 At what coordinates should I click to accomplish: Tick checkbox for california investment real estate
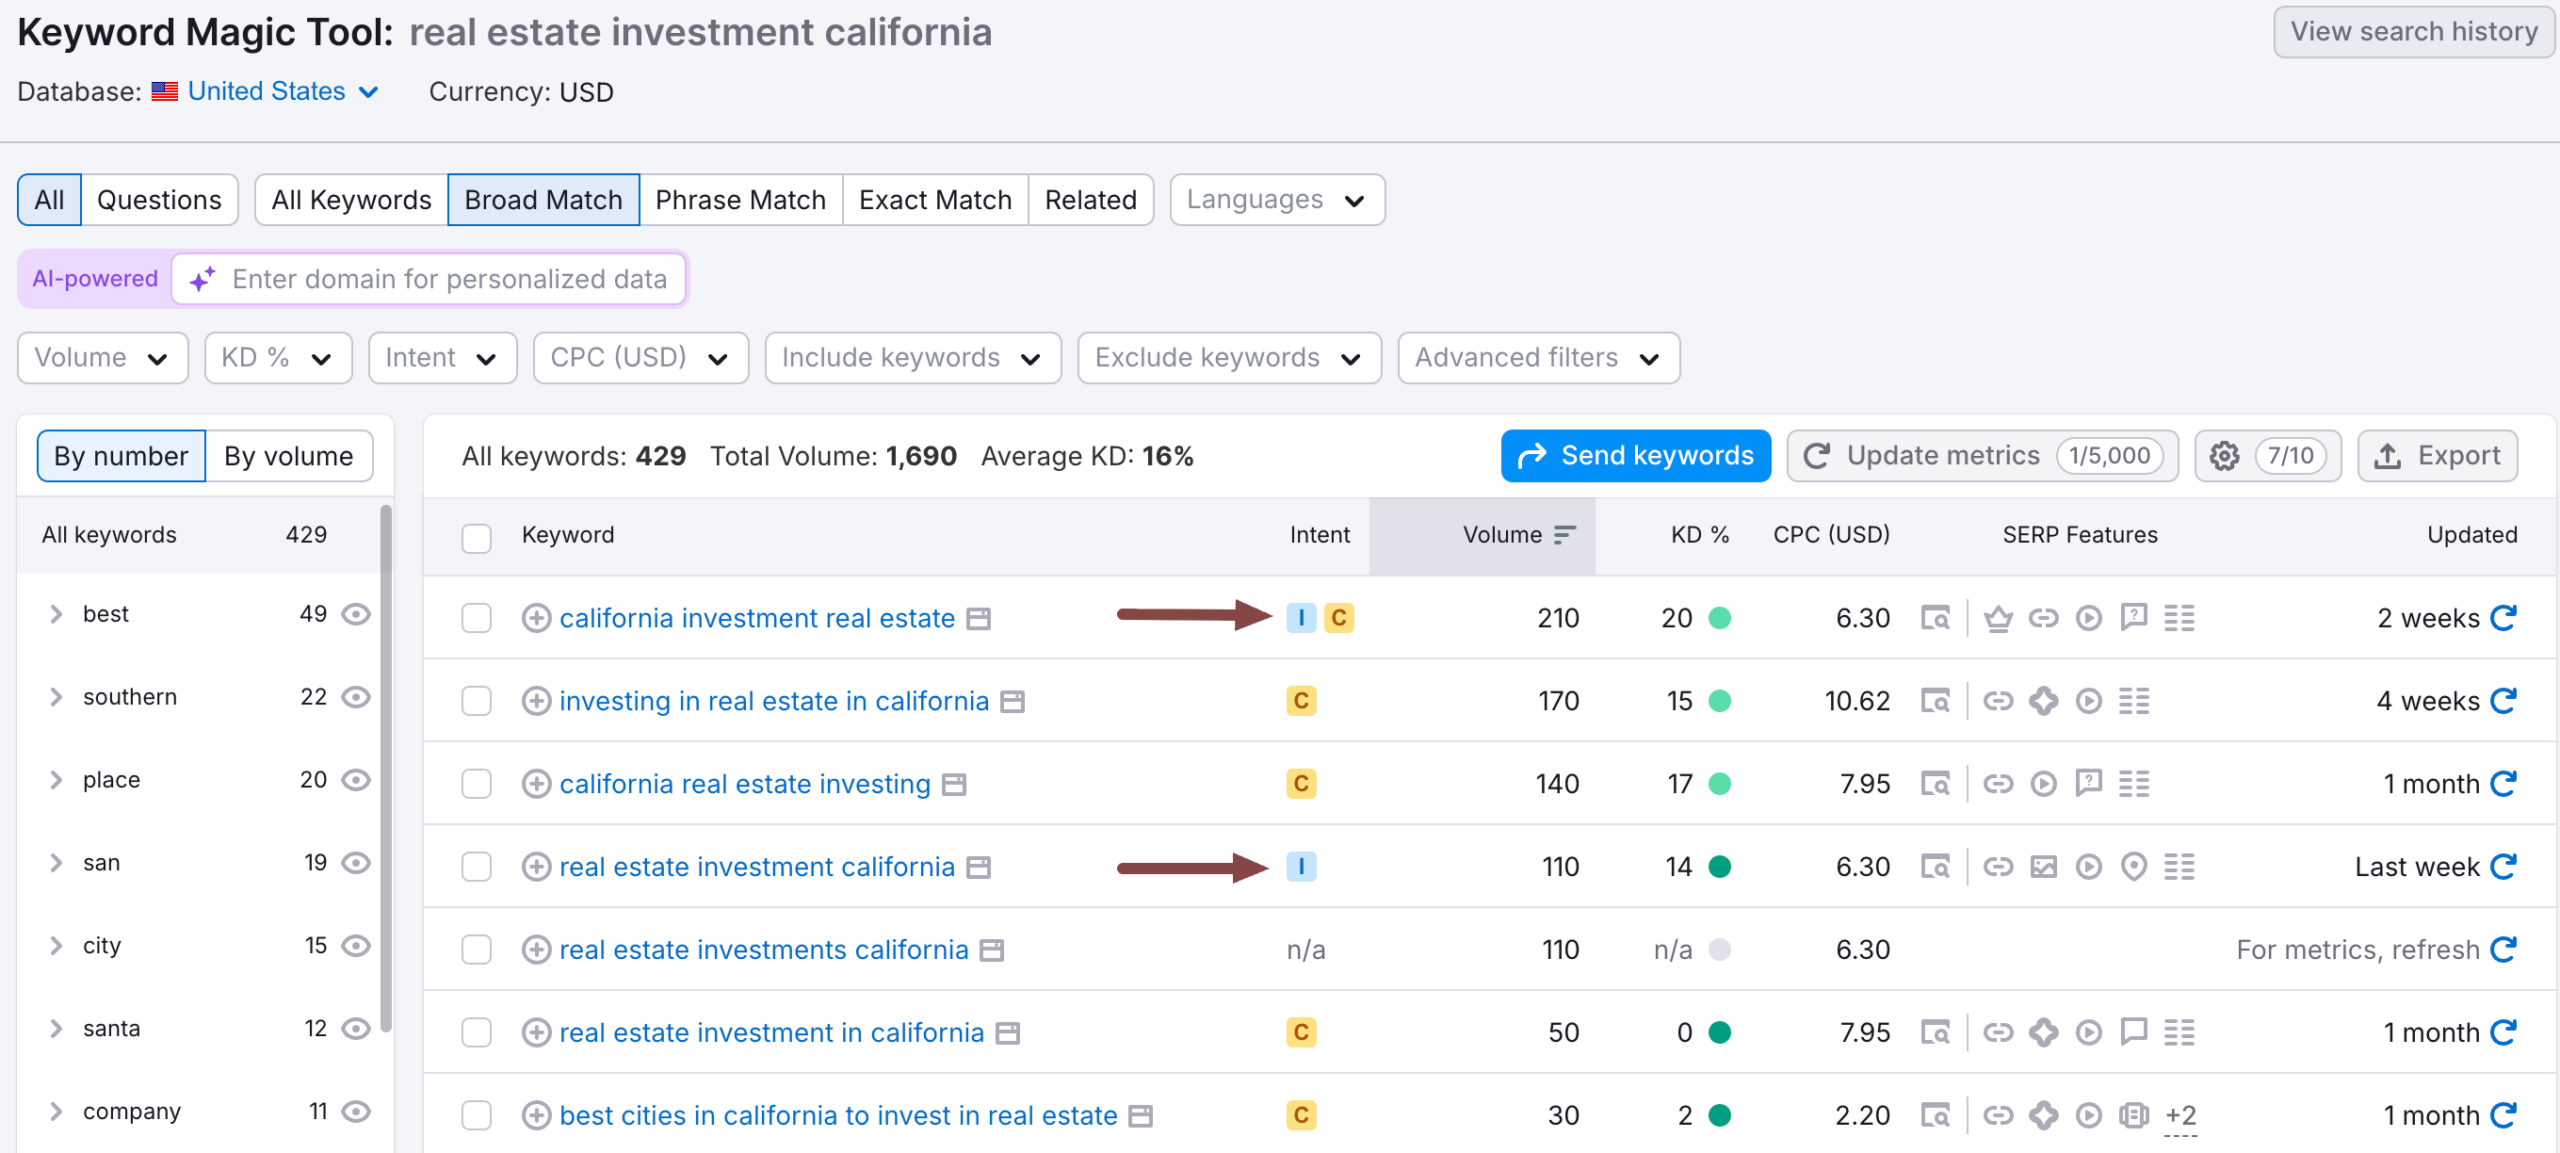[x=476, y=618]
